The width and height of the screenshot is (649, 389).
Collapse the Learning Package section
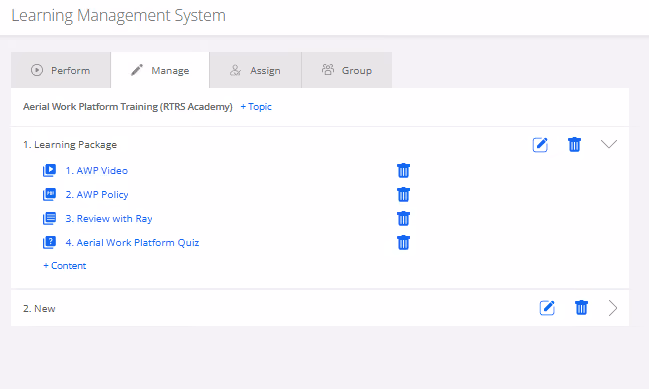click(x=609, y=144)
